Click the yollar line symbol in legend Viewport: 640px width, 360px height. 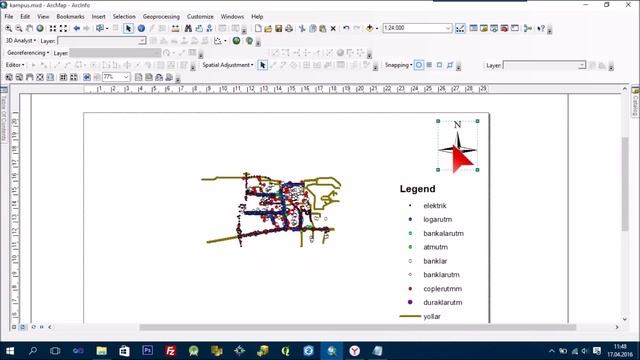(x=410, y=316)
